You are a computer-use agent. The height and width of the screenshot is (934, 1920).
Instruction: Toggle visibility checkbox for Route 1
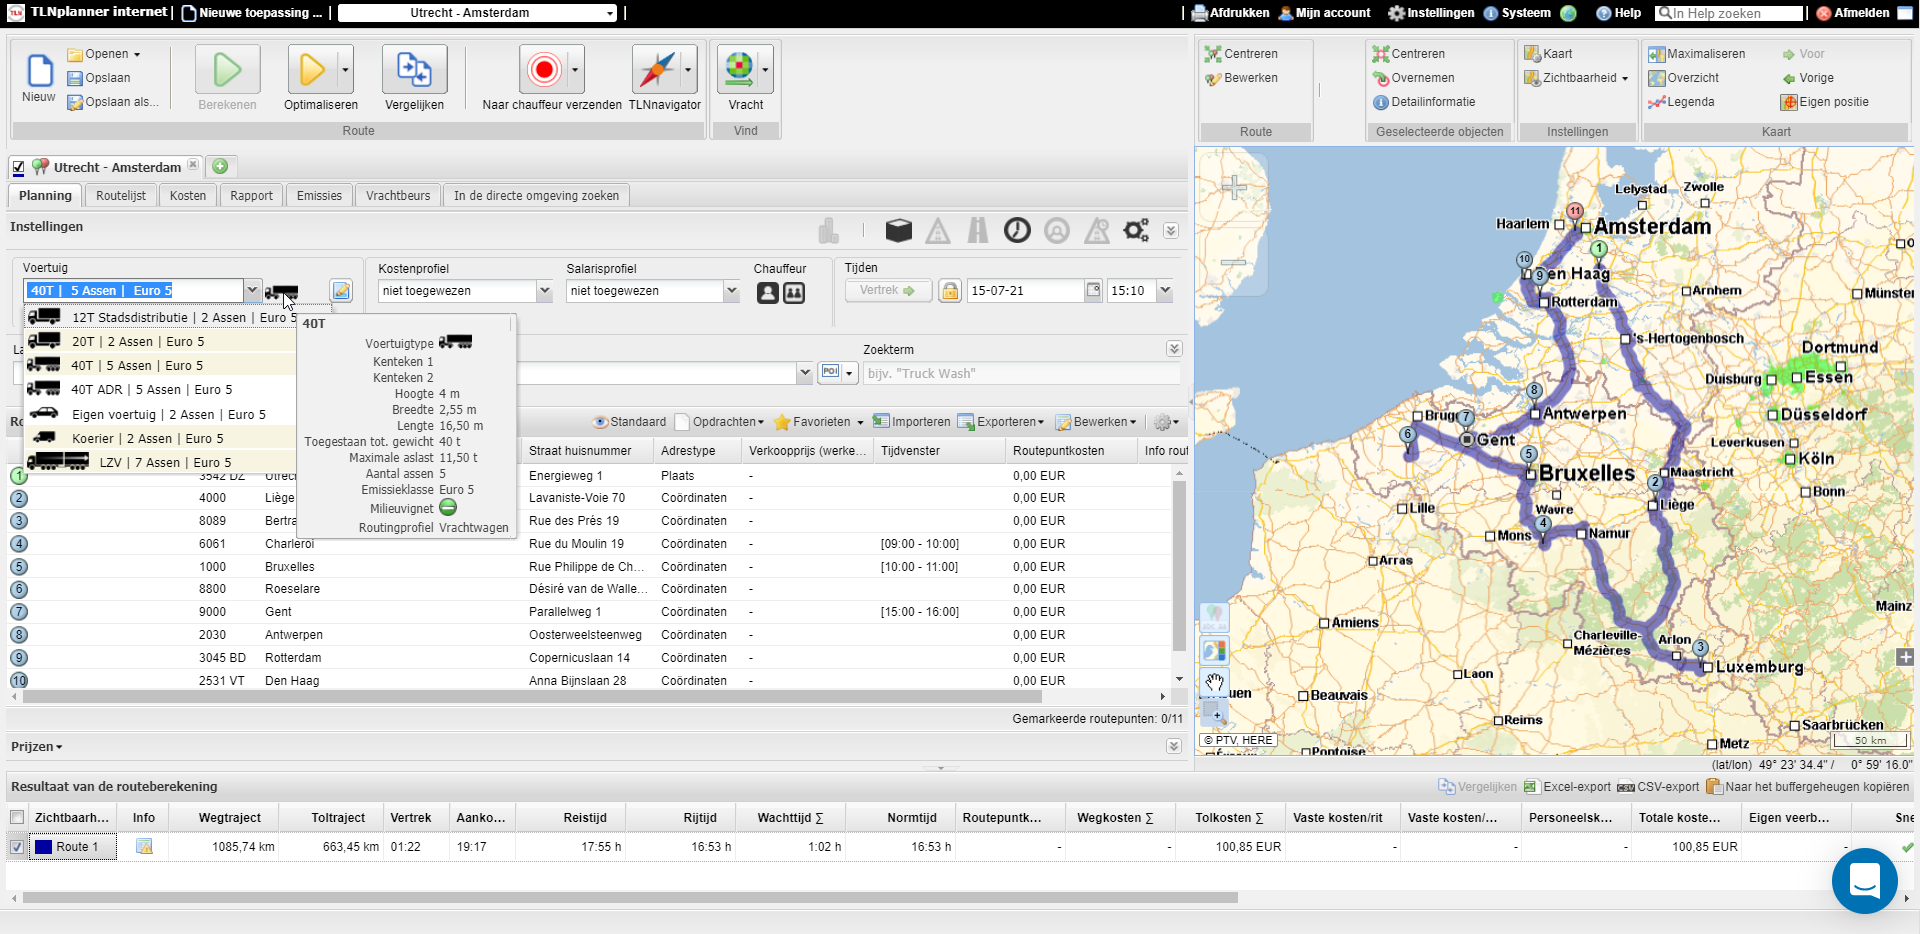pyautogui.click(x=17, y=846)
